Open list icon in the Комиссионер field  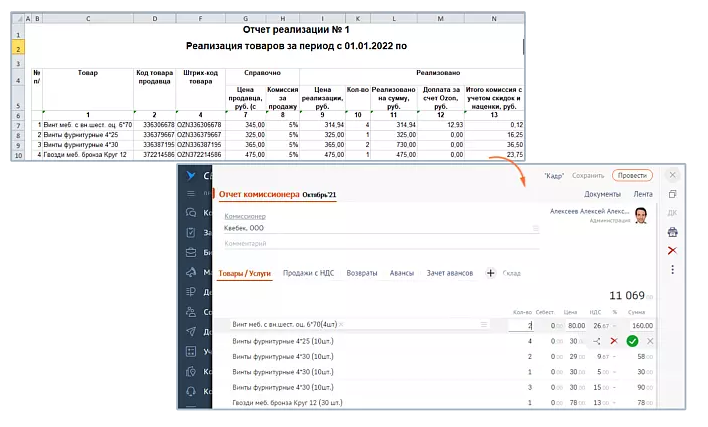(536, 228)
